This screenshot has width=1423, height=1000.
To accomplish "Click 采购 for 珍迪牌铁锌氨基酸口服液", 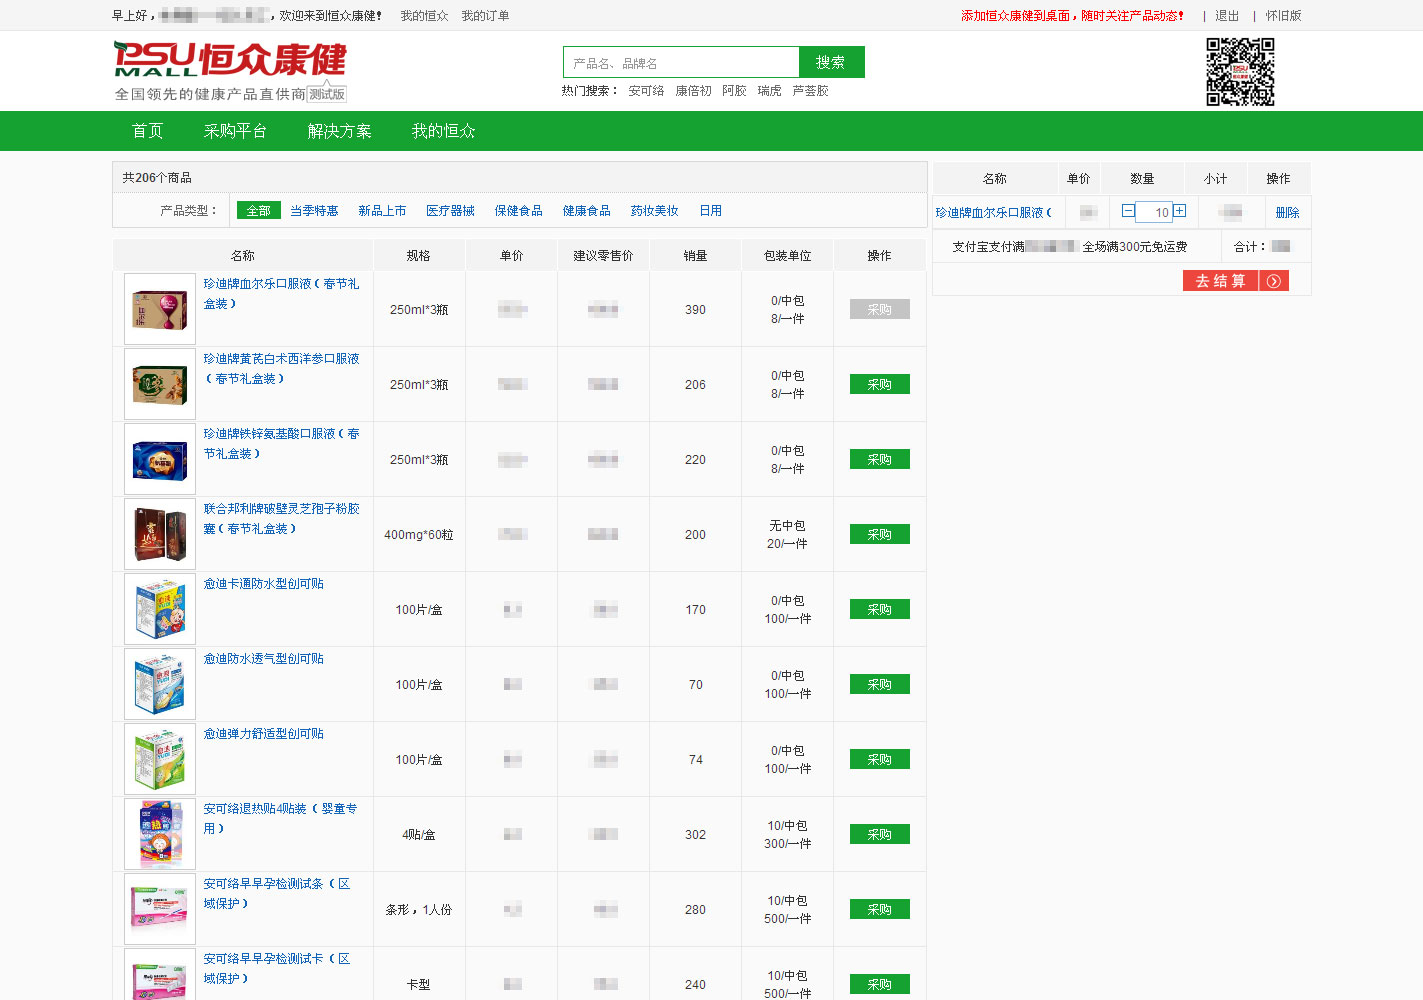I will tap(880, 459).
